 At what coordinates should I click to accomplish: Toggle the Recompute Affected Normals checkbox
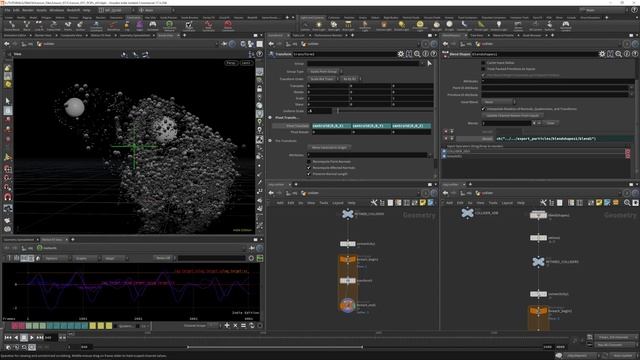(309, 168)
